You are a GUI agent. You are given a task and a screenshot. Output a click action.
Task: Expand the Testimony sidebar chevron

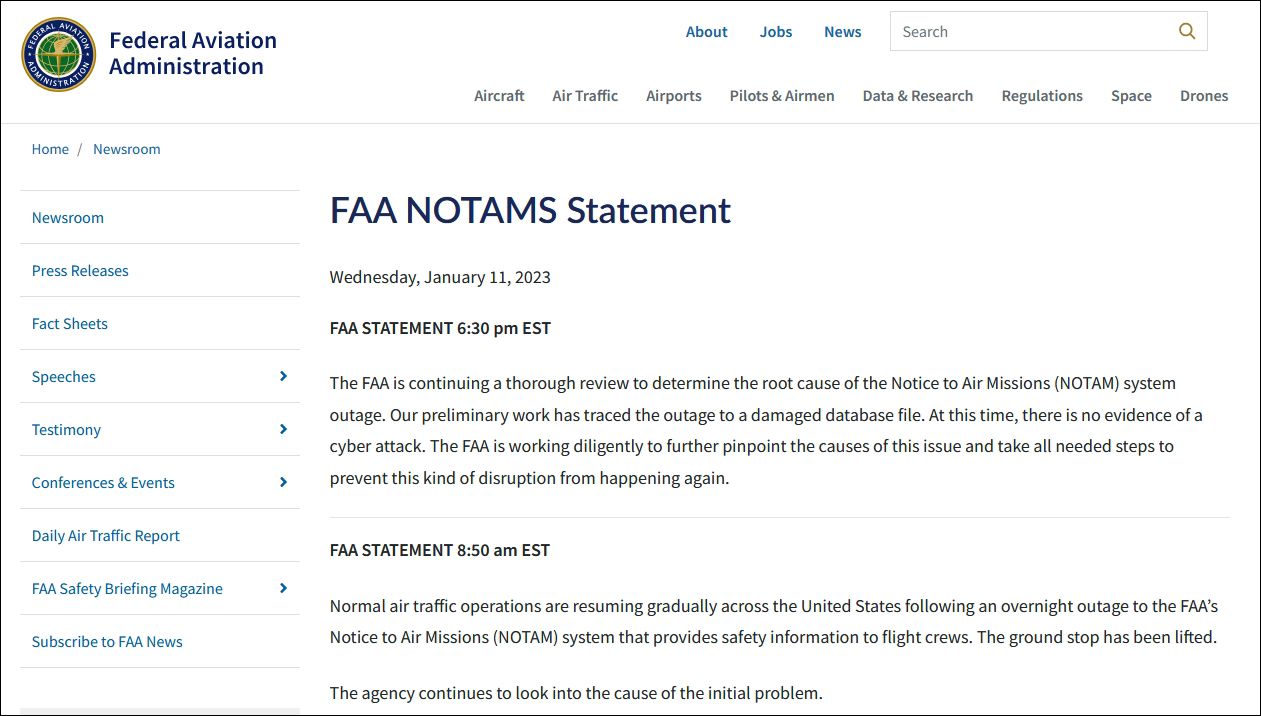coord(283,429)
